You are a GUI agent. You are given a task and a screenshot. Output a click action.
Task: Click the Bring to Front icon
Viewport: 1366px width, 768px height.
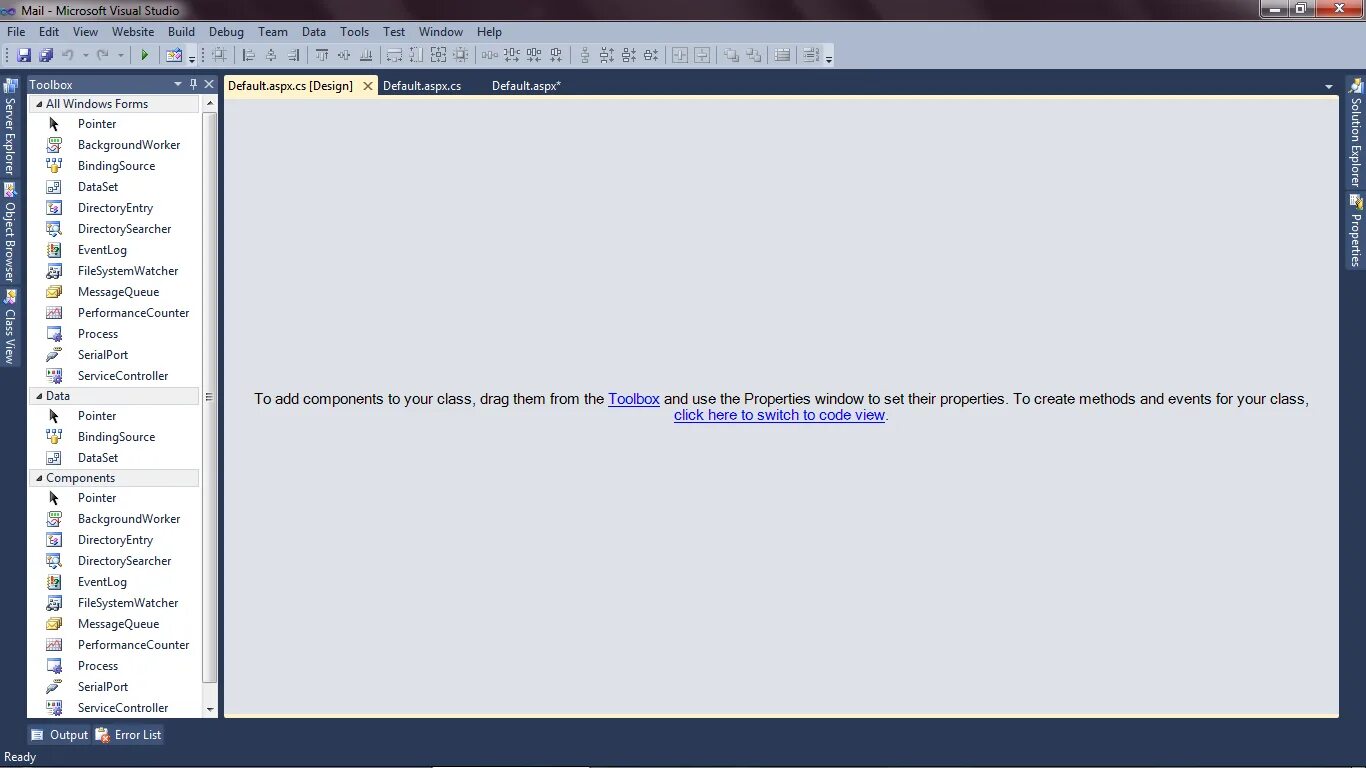pos(731,55)
